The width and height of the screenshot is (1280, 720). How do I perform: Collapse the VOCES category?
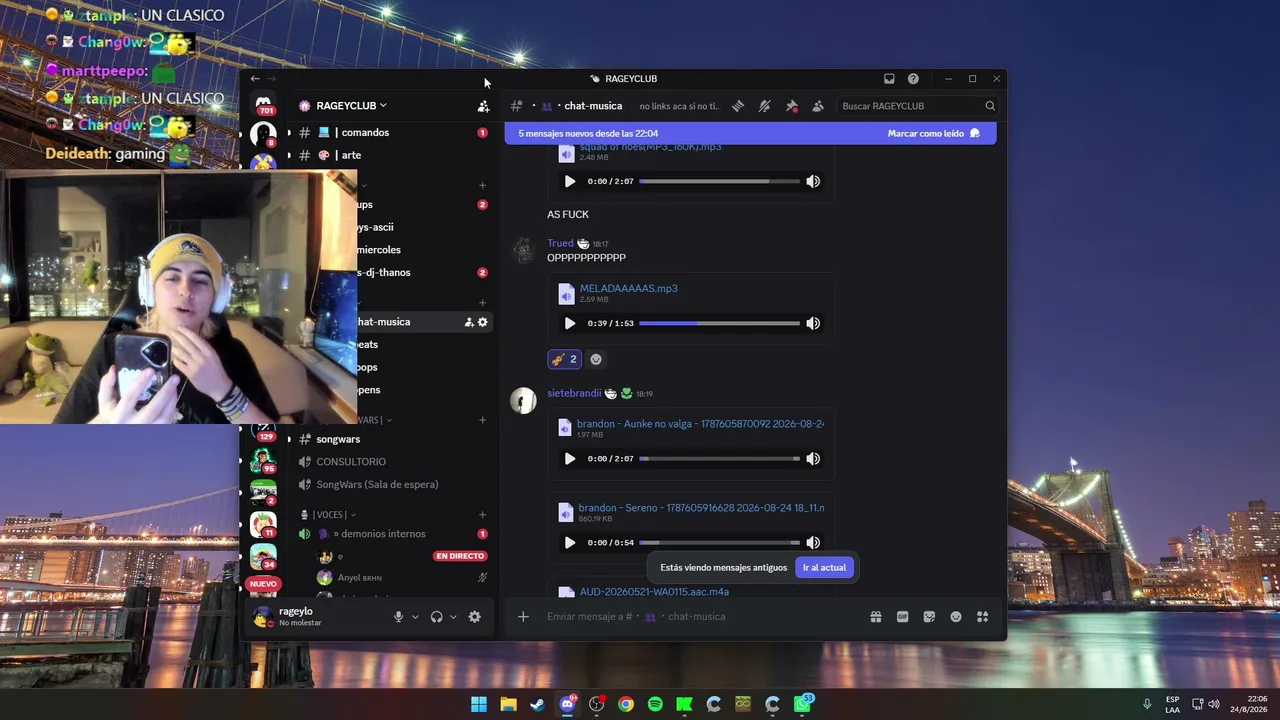[334, 515]
